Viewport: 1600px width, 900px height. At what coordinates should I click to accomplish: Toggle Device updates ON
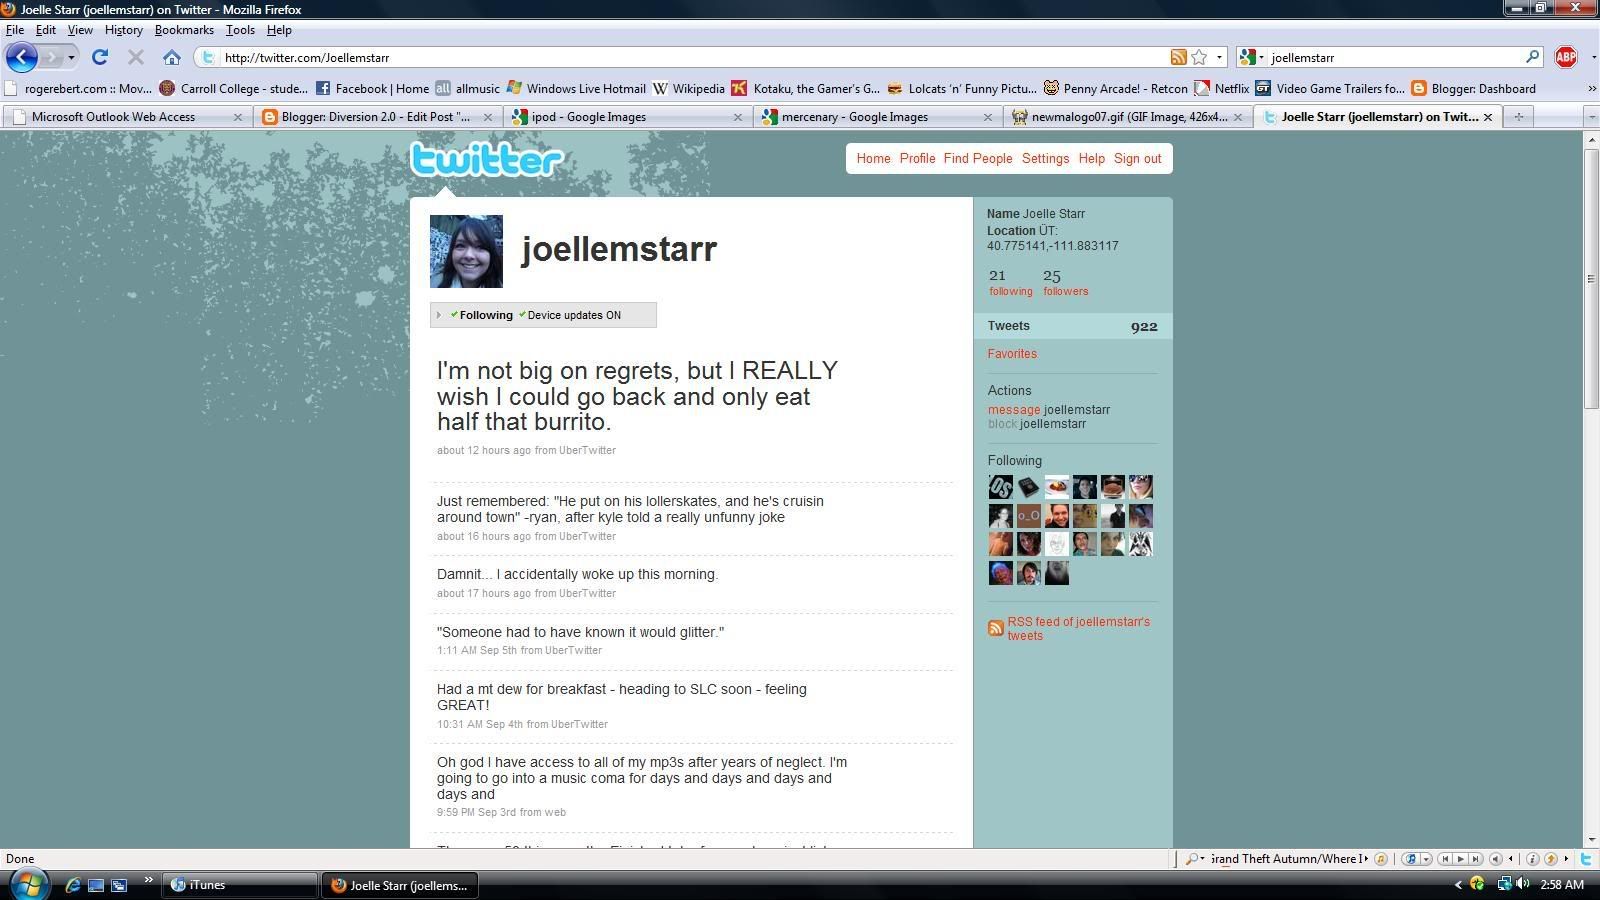pyautogui.click(x=569, y=315)
